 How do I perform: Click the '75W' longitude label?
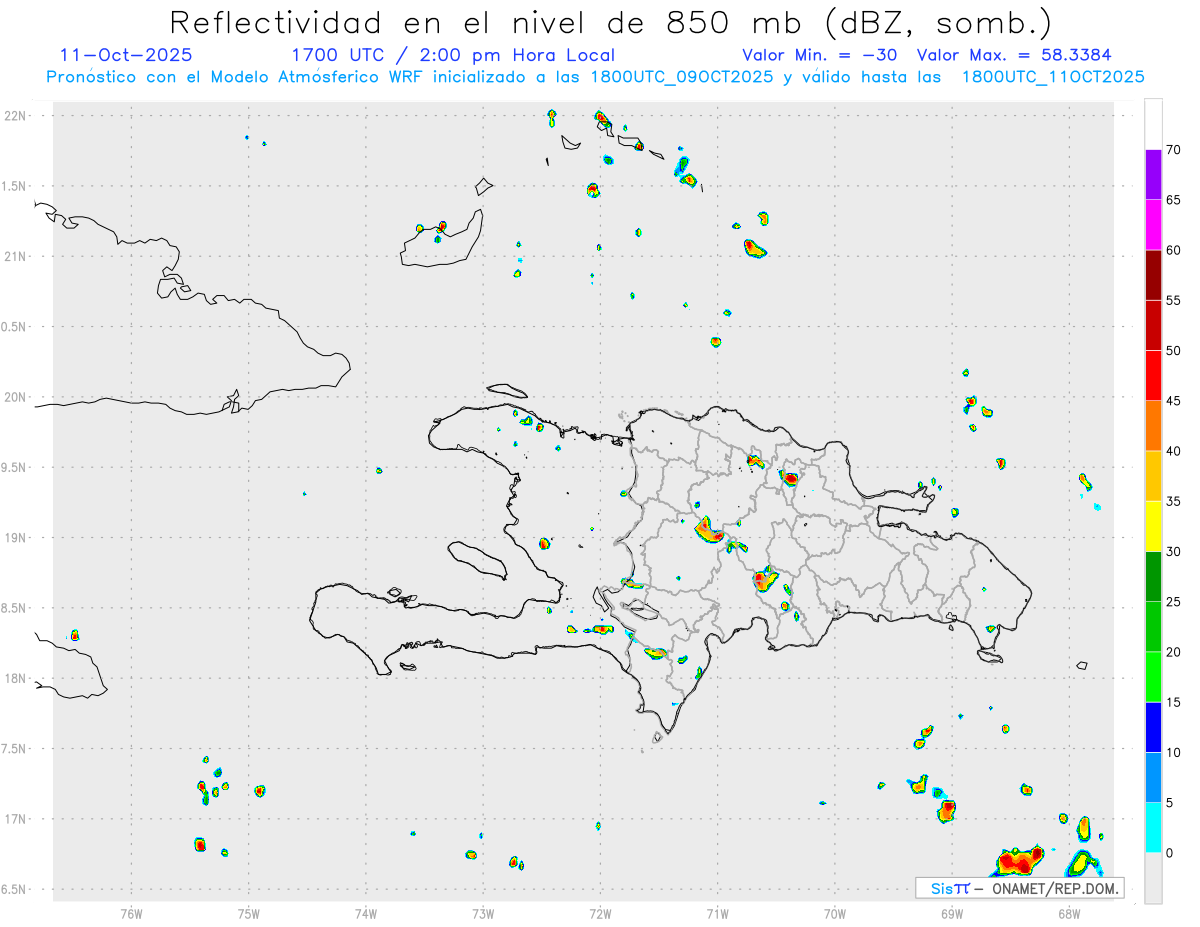click(249, 913)
